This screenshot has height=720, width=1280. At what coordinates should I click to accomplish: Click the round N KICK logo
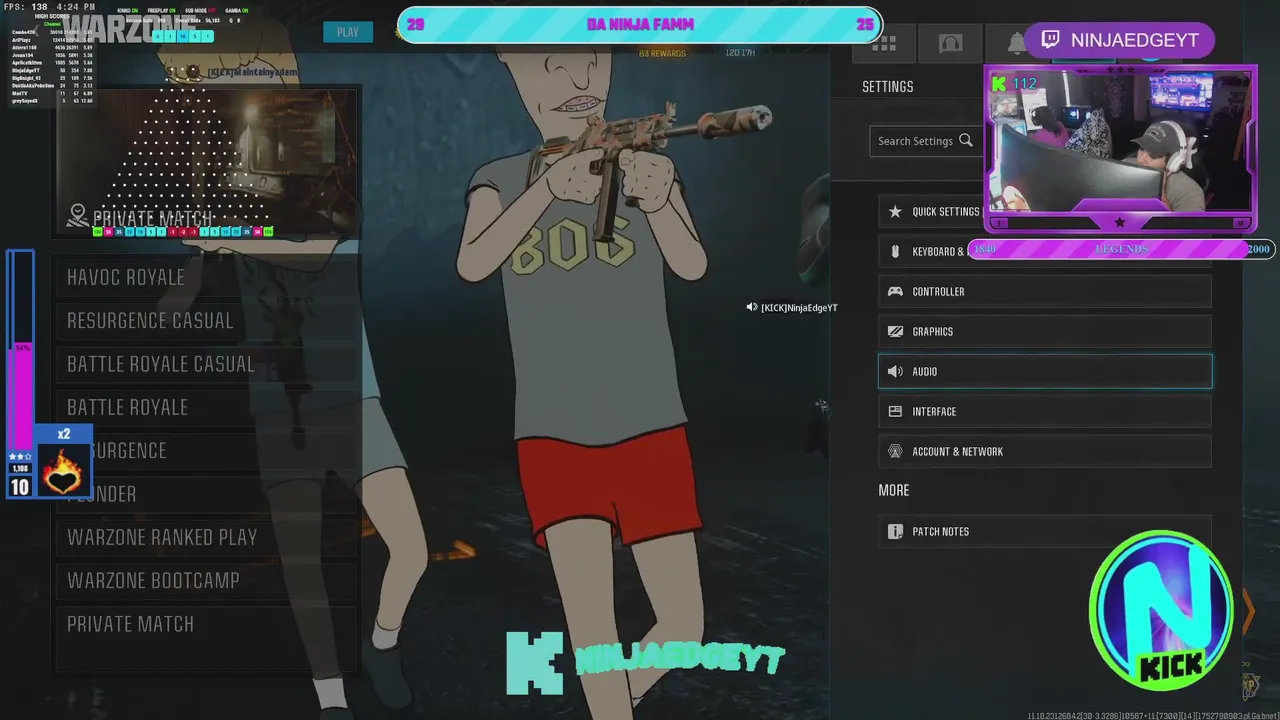pyautogui.click(x=1160, y=612)
